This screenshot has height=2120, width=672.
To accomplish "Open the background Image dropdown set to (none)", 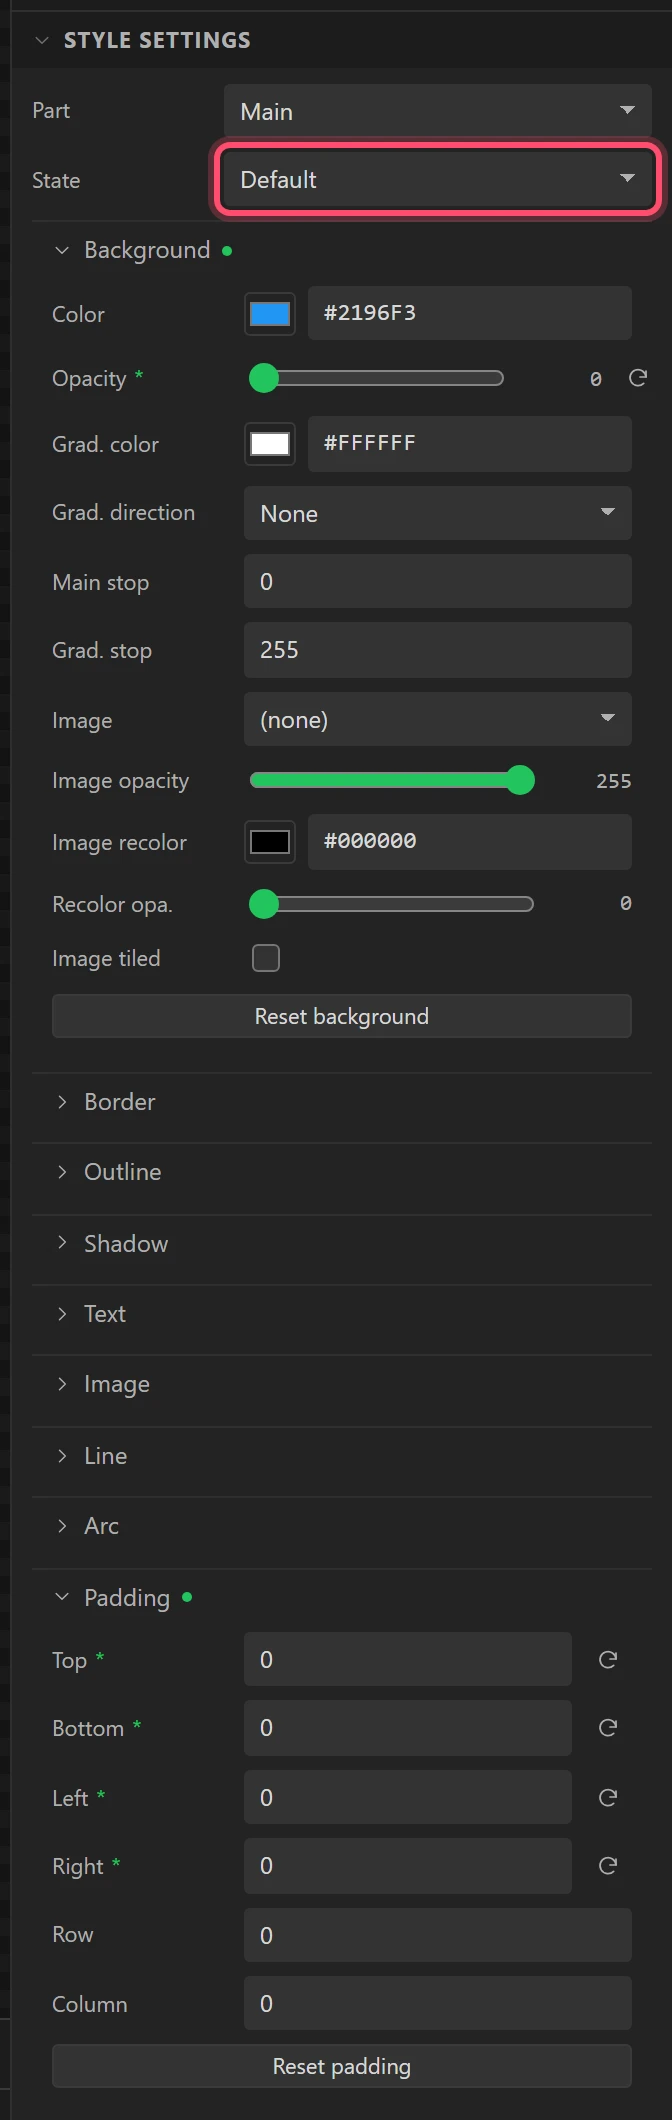I will click(437, 719).
